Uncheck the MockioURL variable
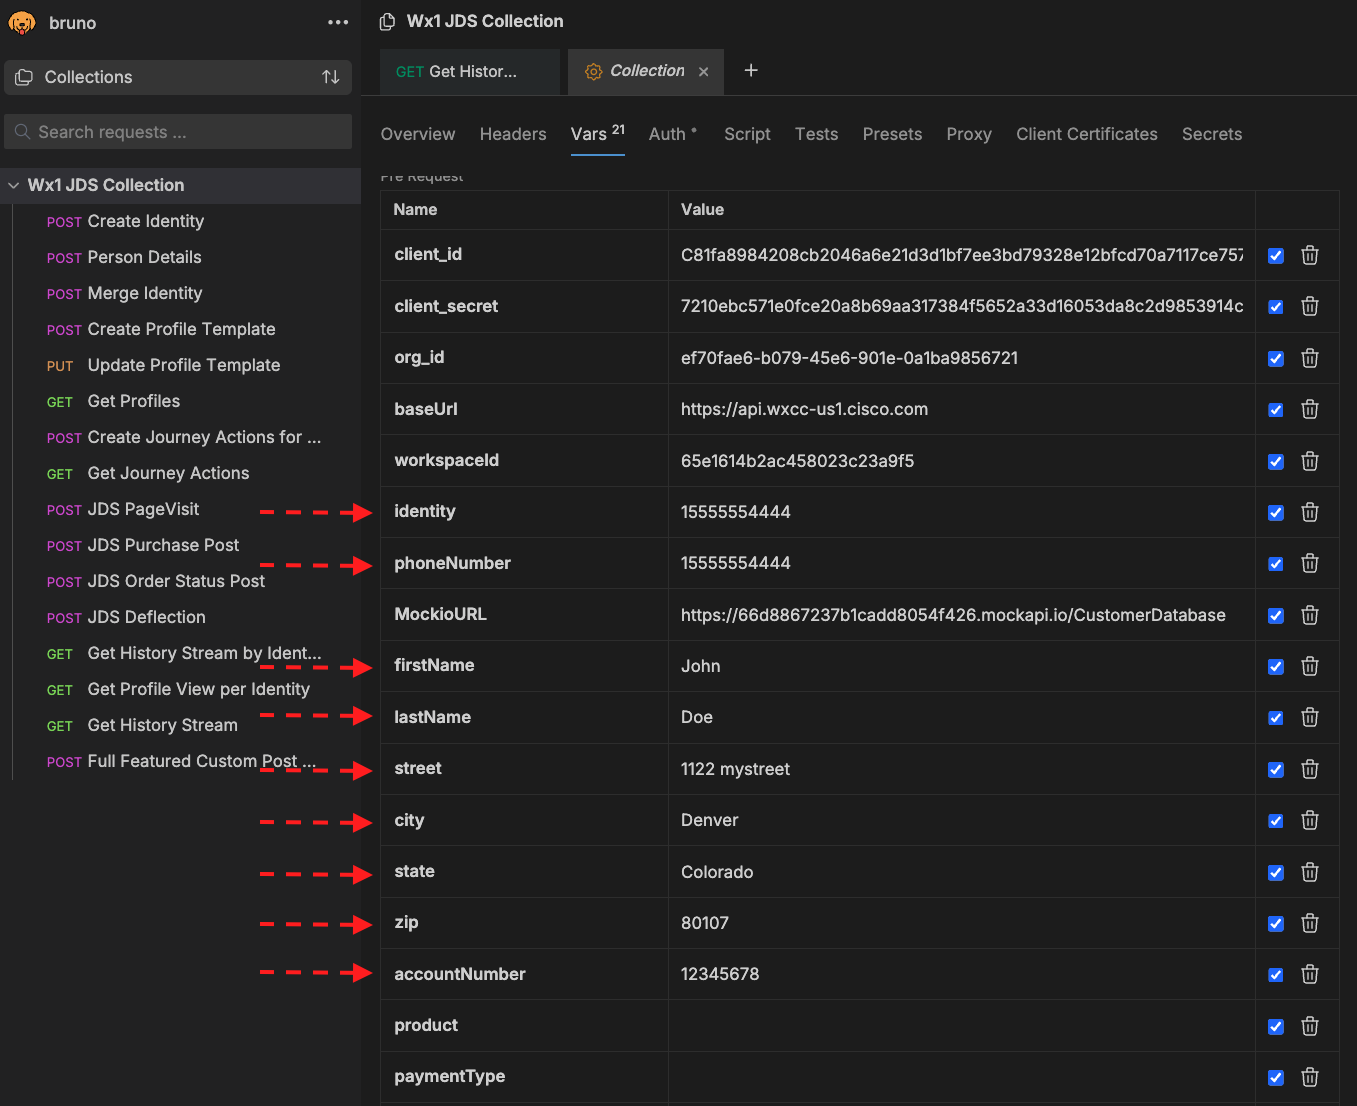The height and width of the screenshot is (1106, 1357). (1276, 615)
